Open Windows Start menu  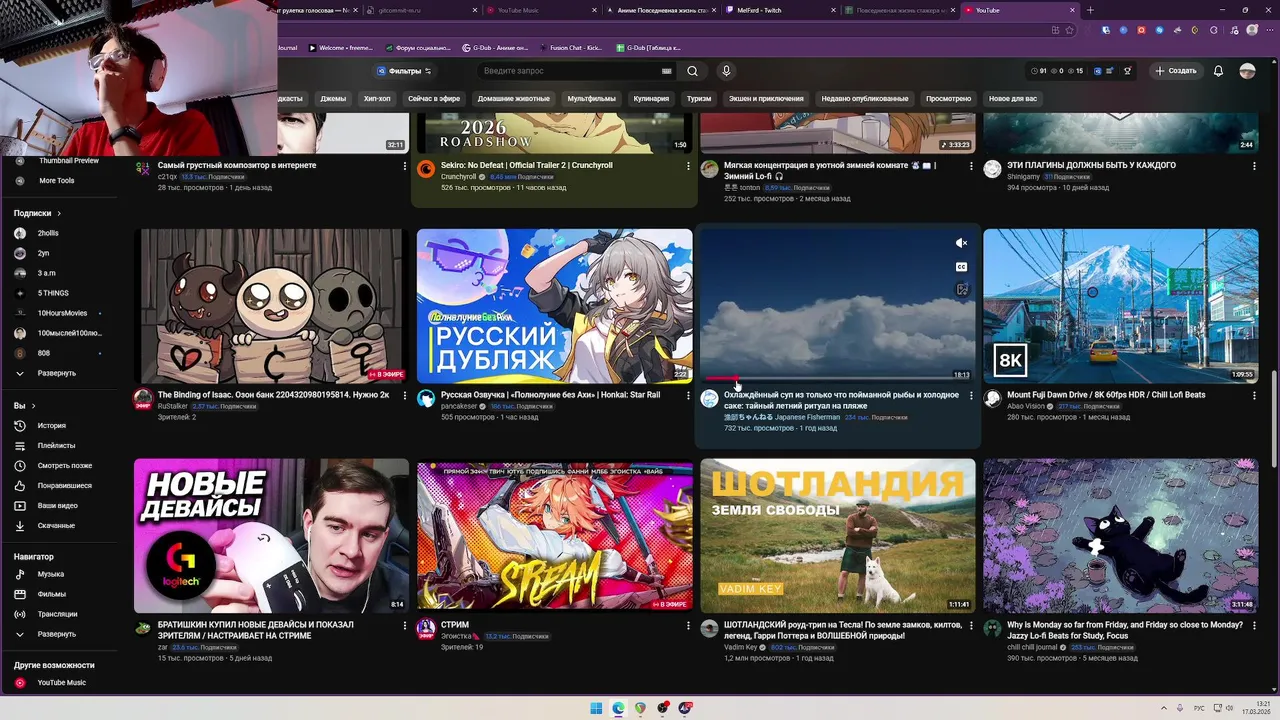coord(596,708)
